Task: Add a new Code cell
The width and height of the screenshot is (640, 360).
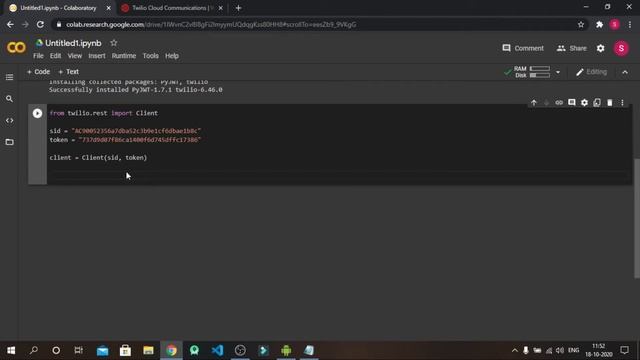Action: coord(38,72)
